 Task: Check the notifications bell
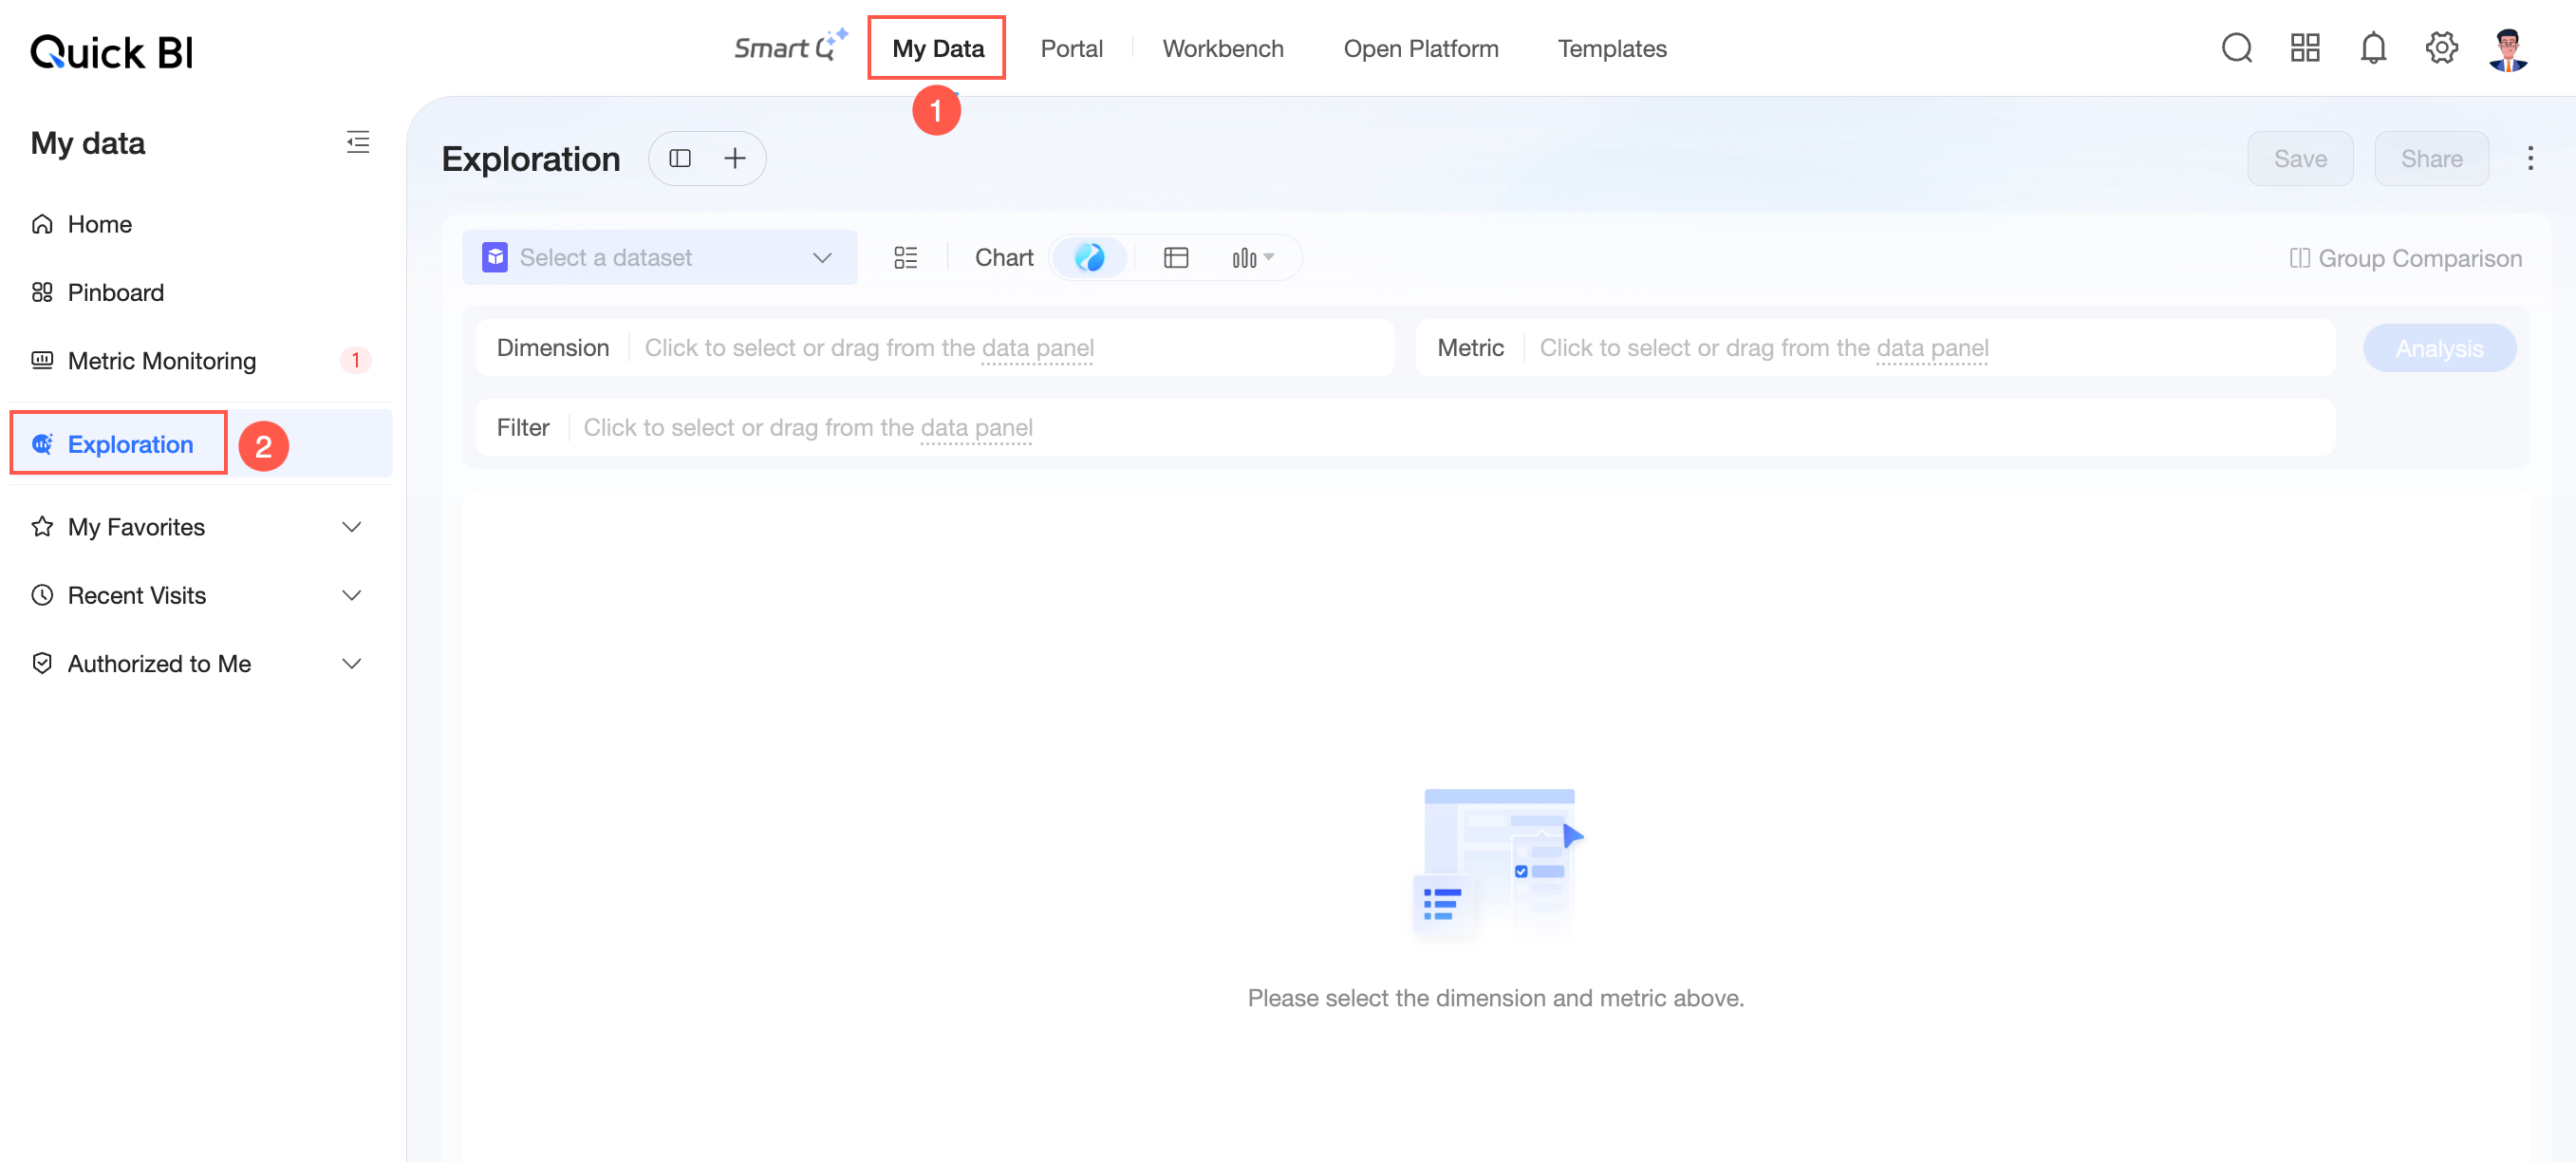click(2372, 48)
